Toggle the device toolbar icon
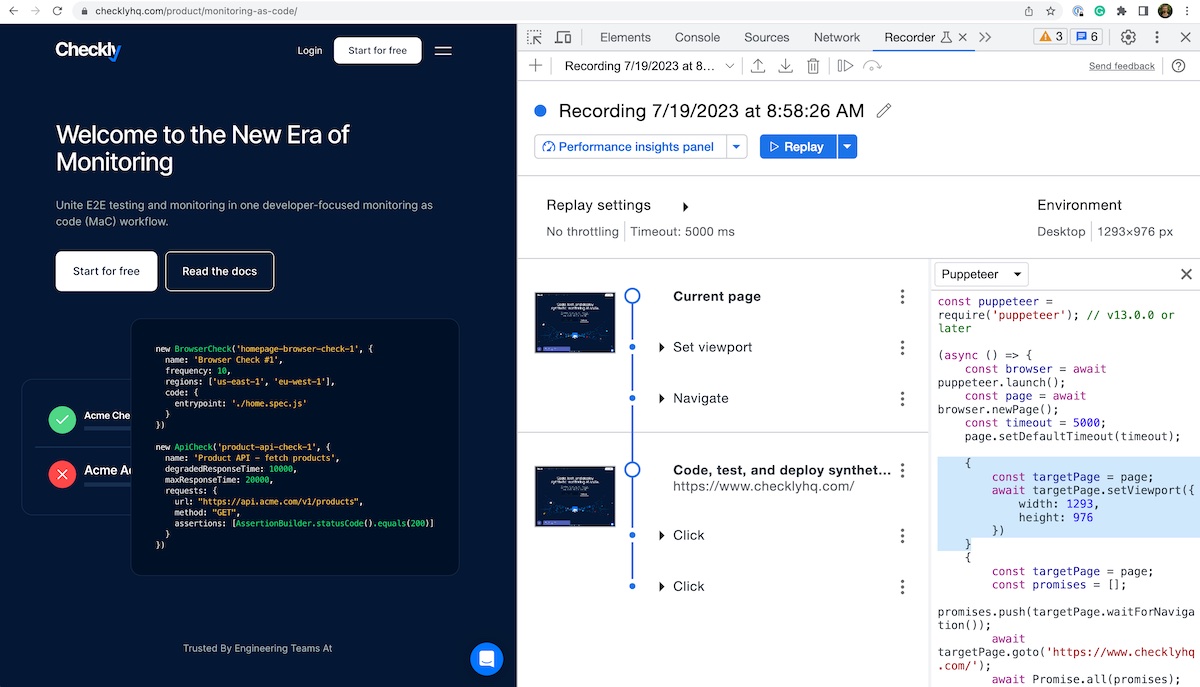1200x687 pixels. (563, 37)
